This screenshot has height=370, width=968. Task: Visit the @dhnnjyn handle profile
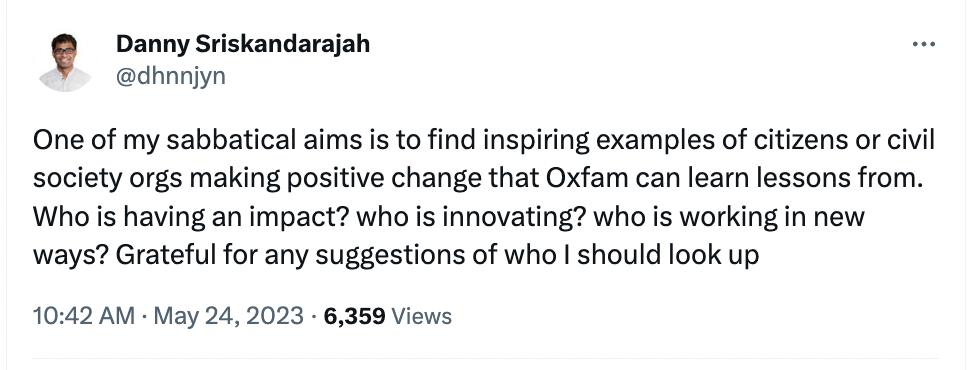coord(170,77)
